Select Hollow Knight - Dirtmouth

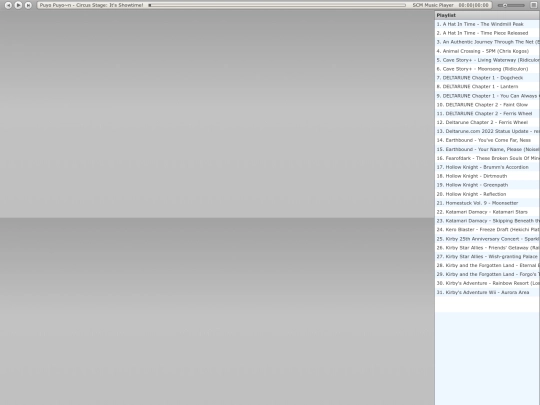487,176
